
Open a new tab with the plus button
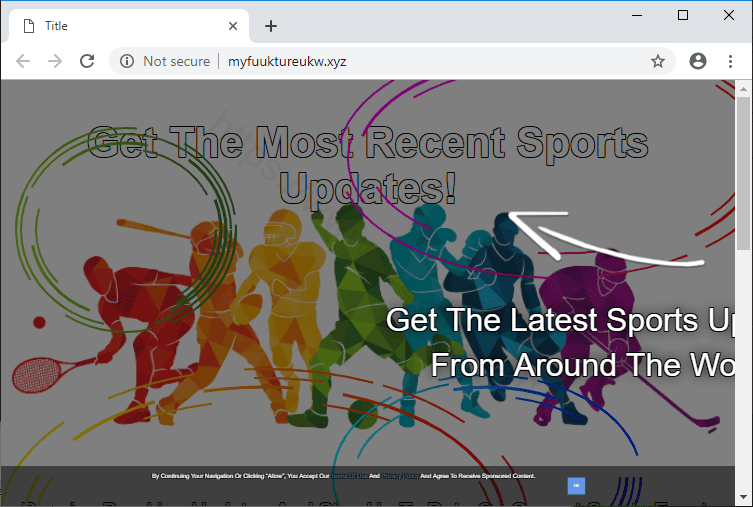(271, 26)
